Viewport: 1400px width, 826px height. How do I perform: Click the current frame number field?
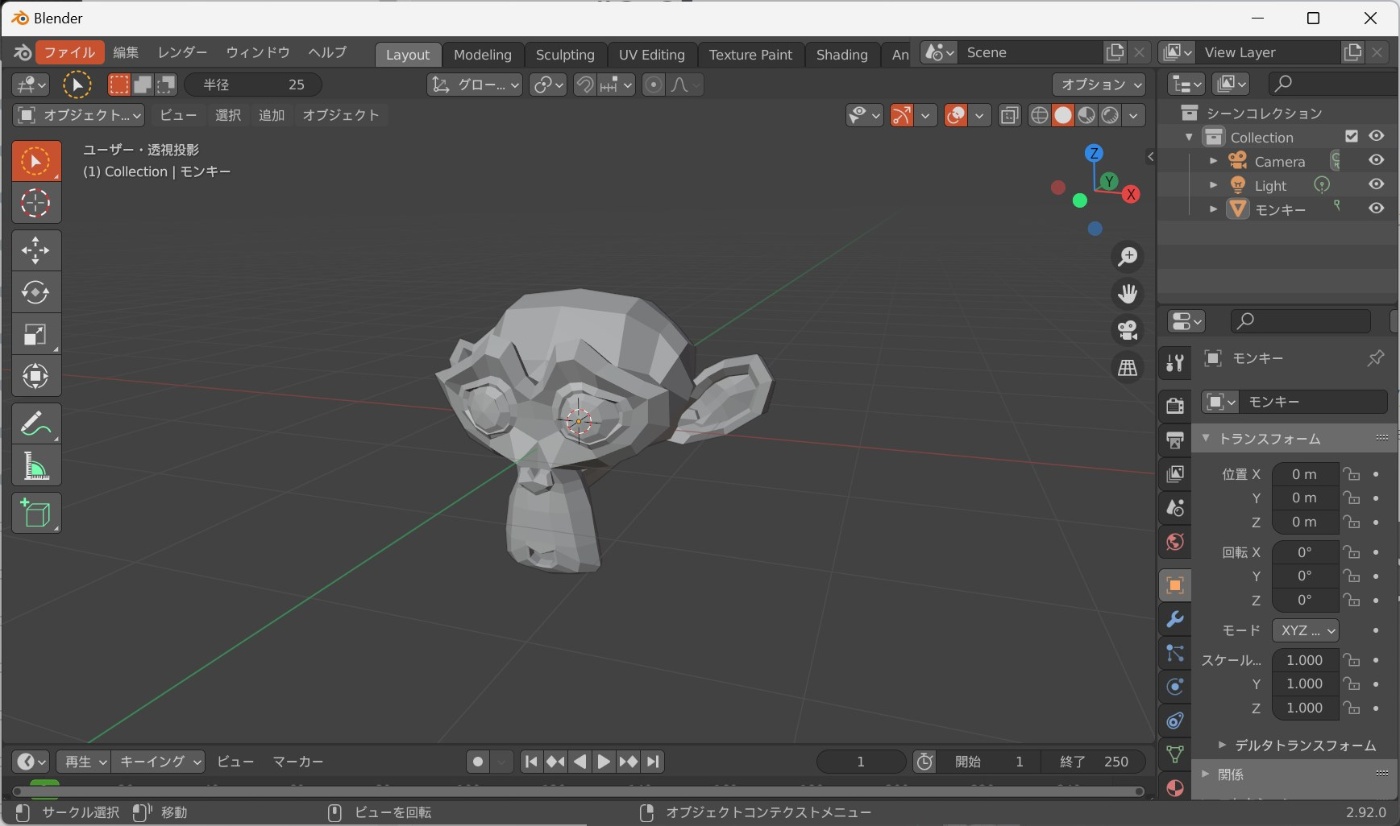[x=861, y=762]
